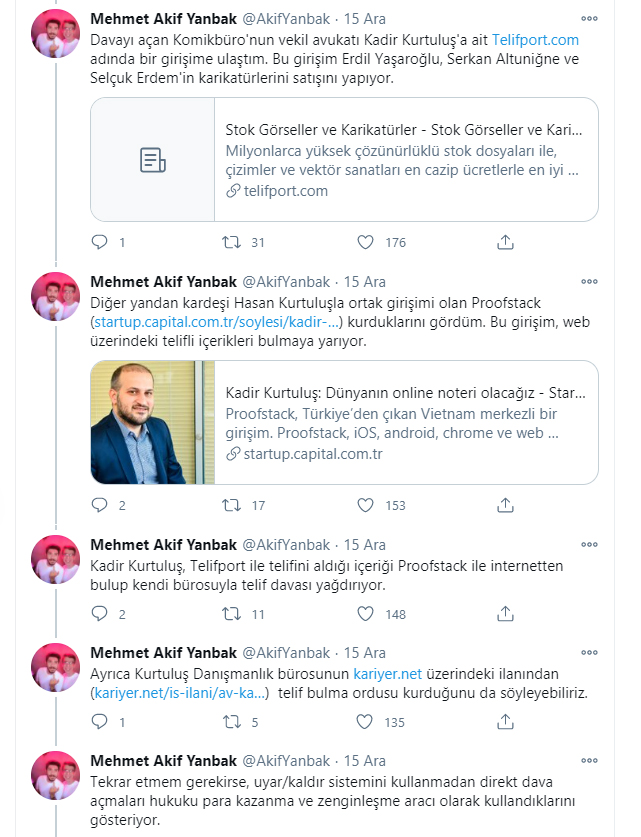The image size is (641, 837).
Task: Open the Kadir Kurtuluş article photo thumbnail
Action: click(x=153, y=422)
